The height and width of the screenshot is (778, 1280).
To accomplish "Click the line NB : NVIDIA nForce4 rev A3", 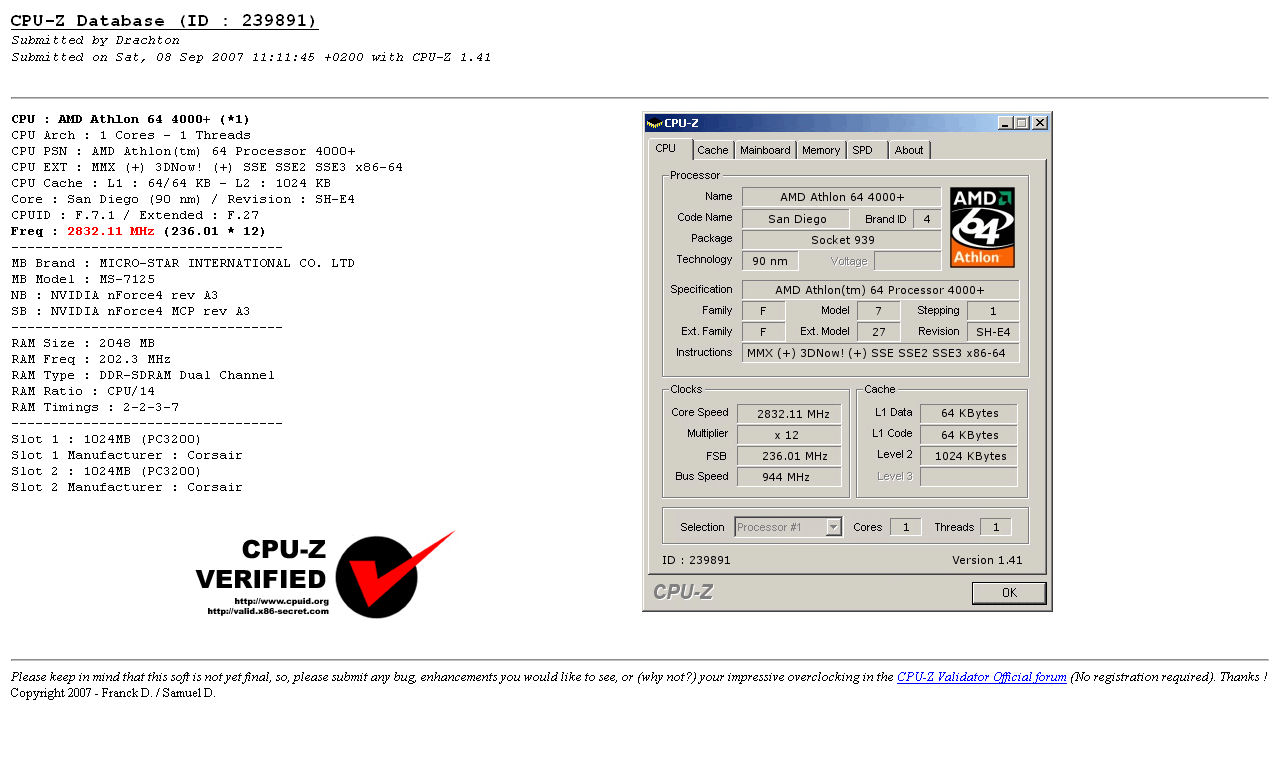I will click(x=115, y=295).
